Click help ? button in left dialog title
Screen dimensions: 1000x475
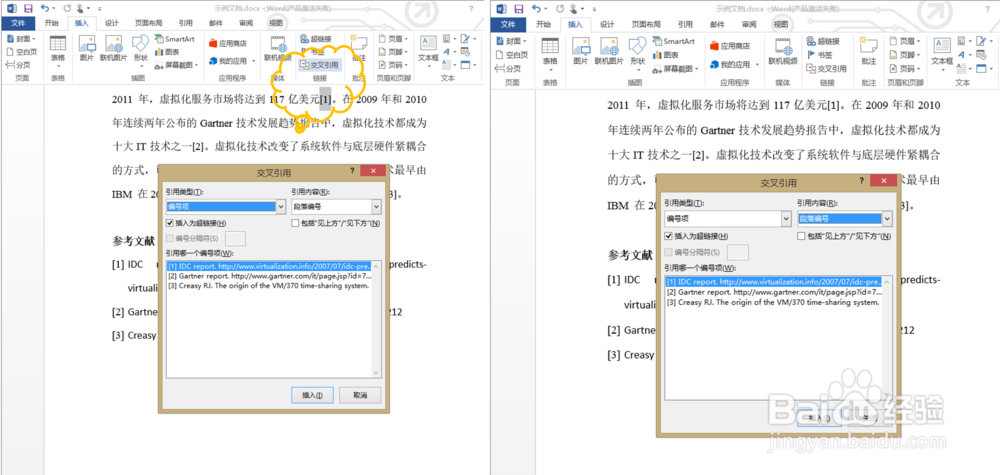(352, 171)
